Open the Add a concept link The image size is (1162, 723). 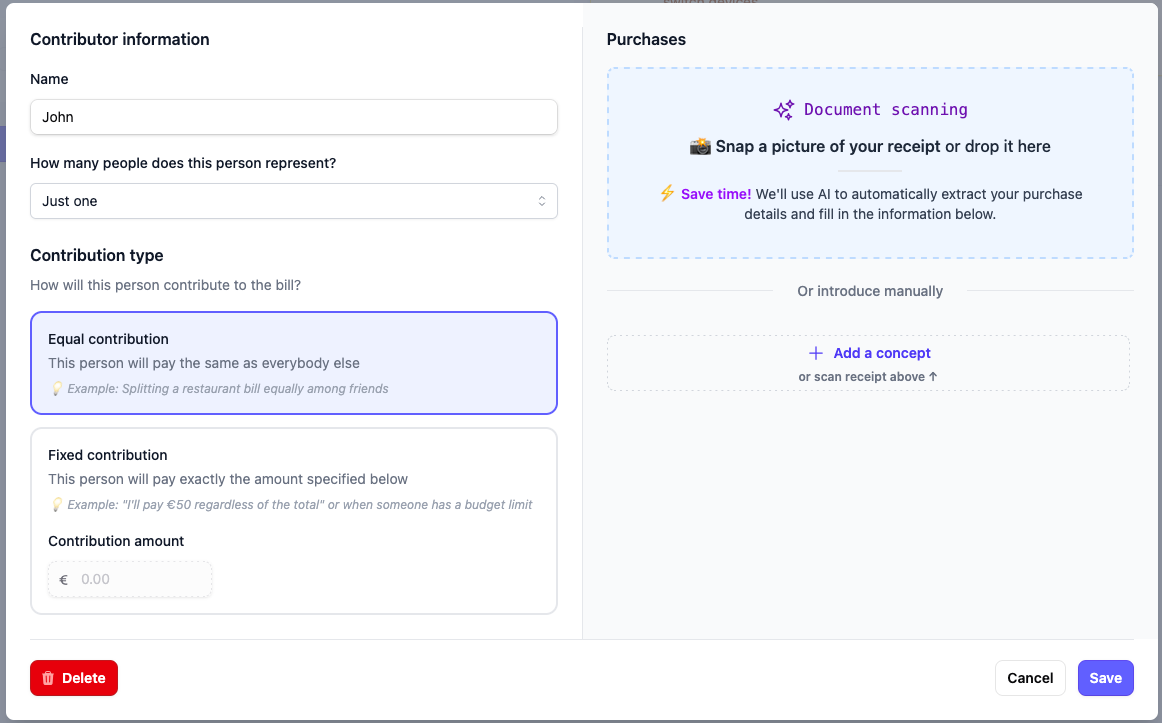pyautogui.click(x=882, y=353)
